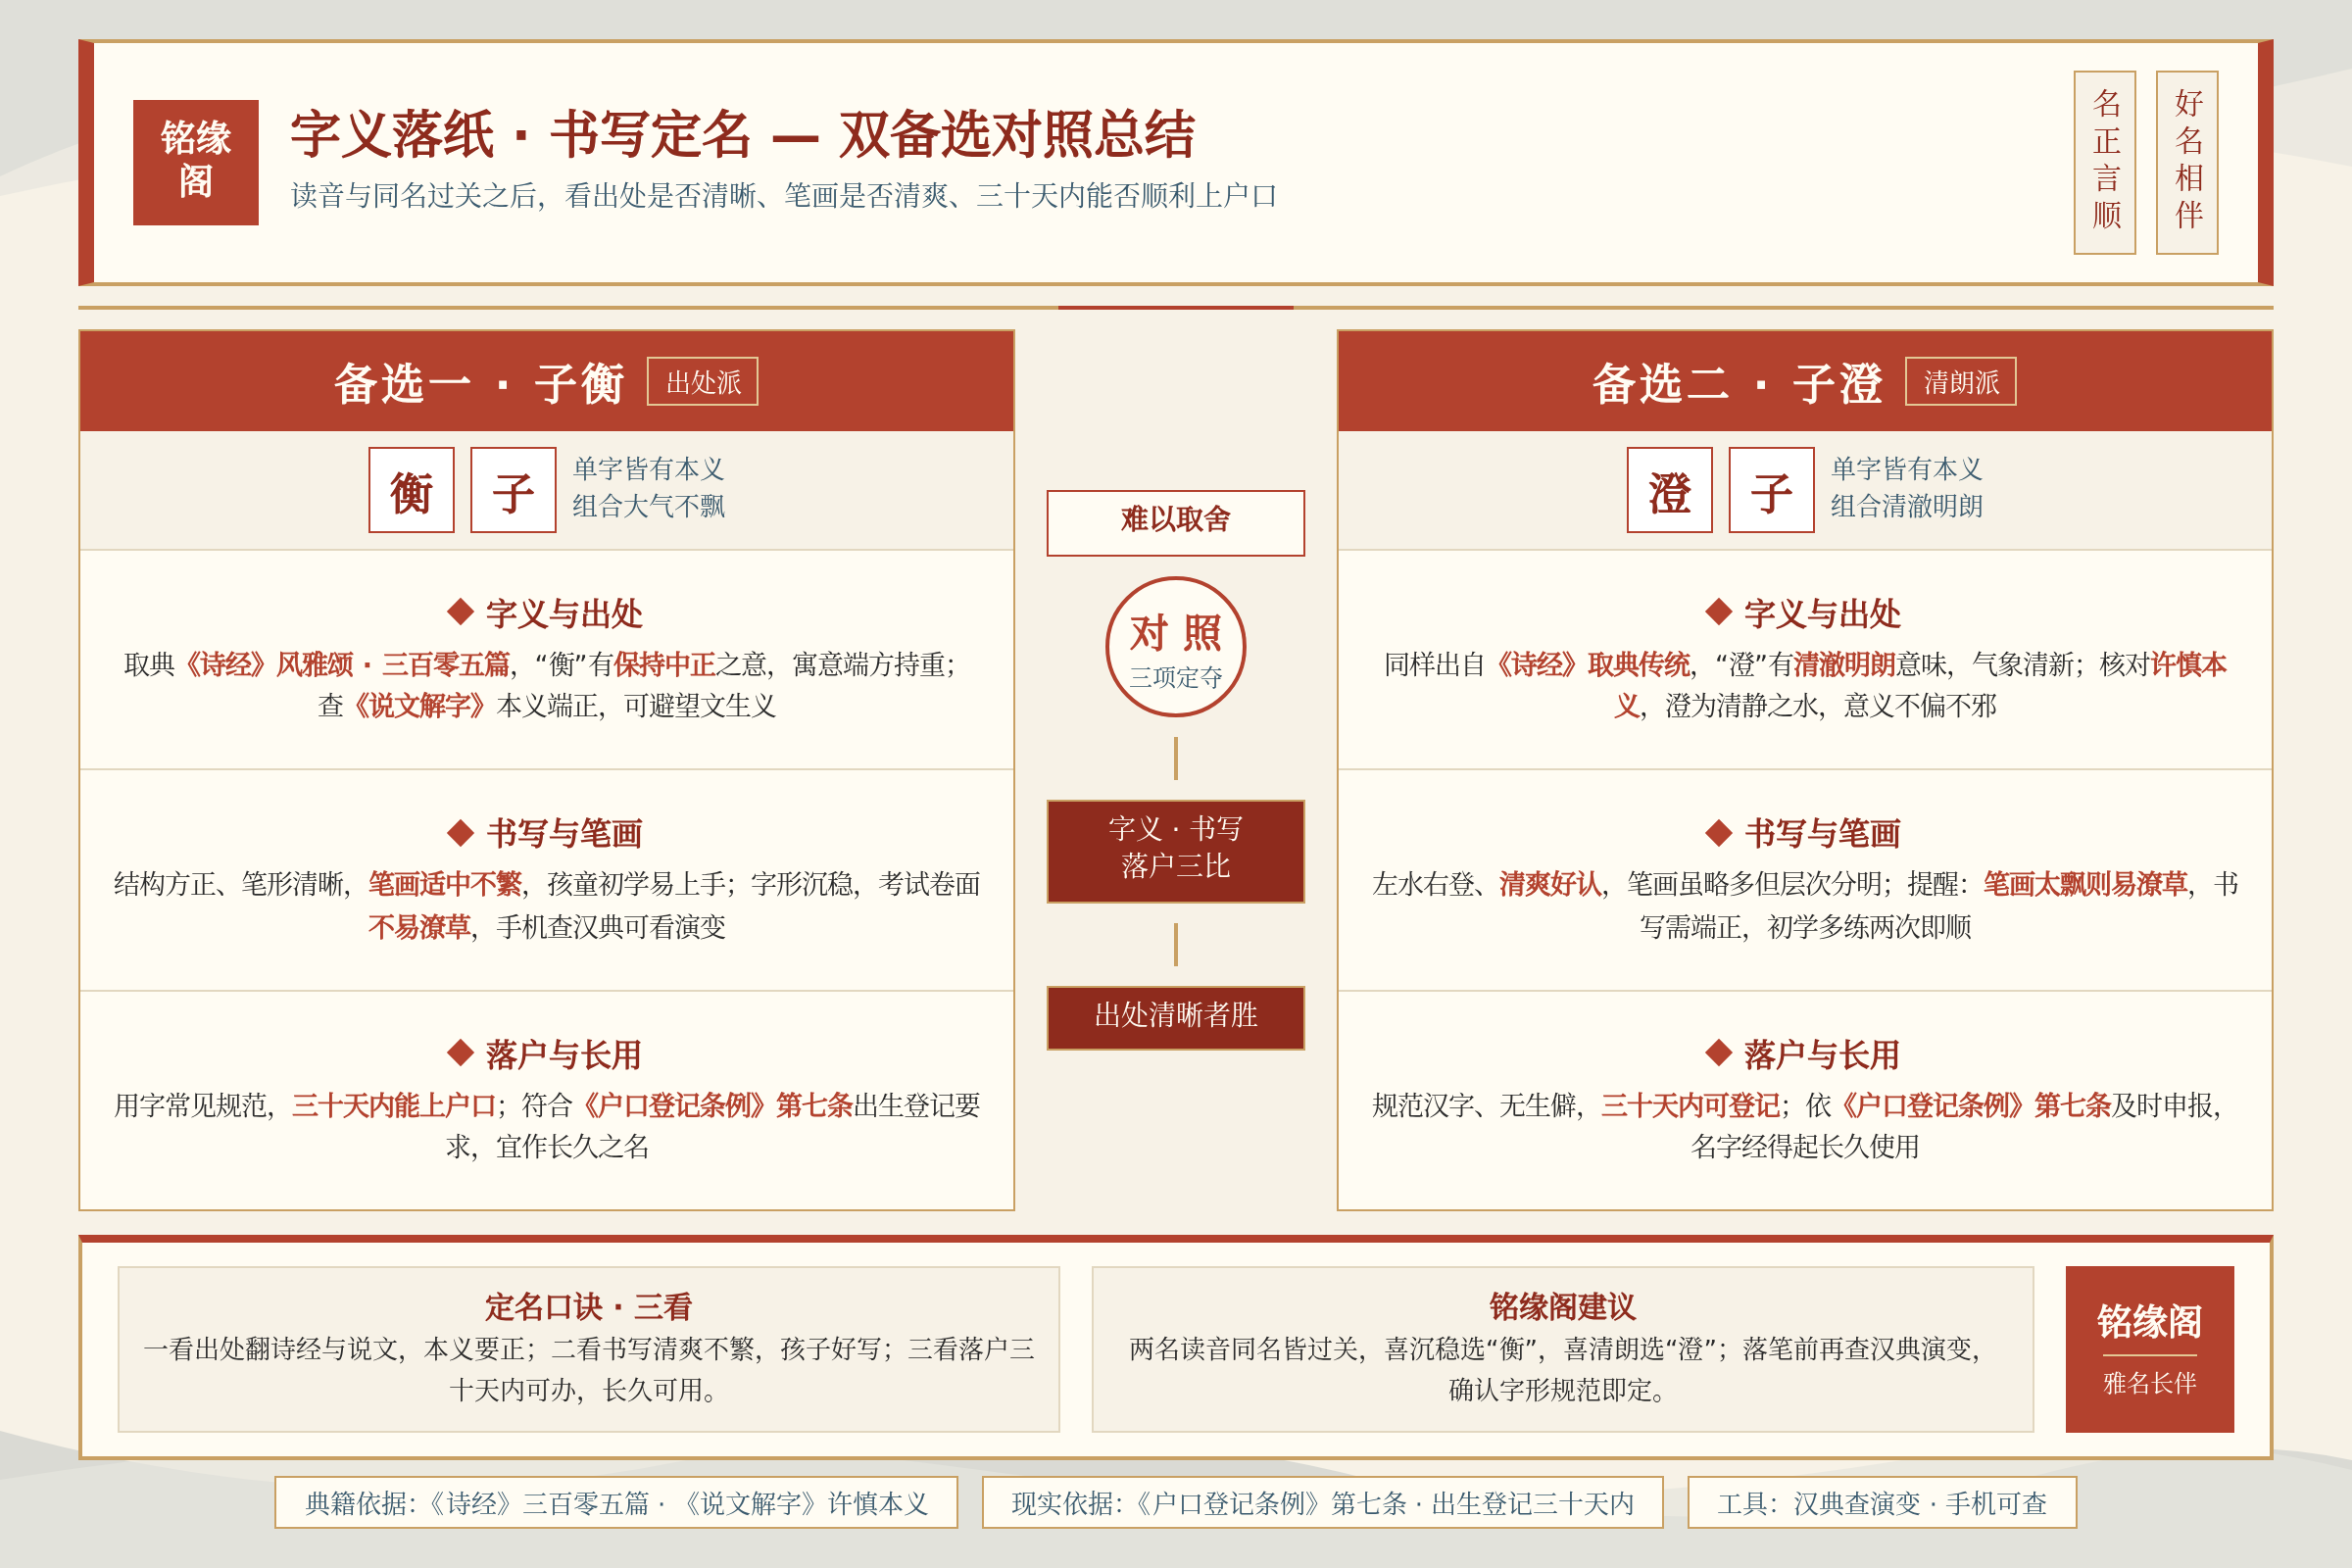Viewport: 2352px width, 1568px height.
Task: Click the diamond beside 落户与长用 under 子澄
Action: 1718,1053
